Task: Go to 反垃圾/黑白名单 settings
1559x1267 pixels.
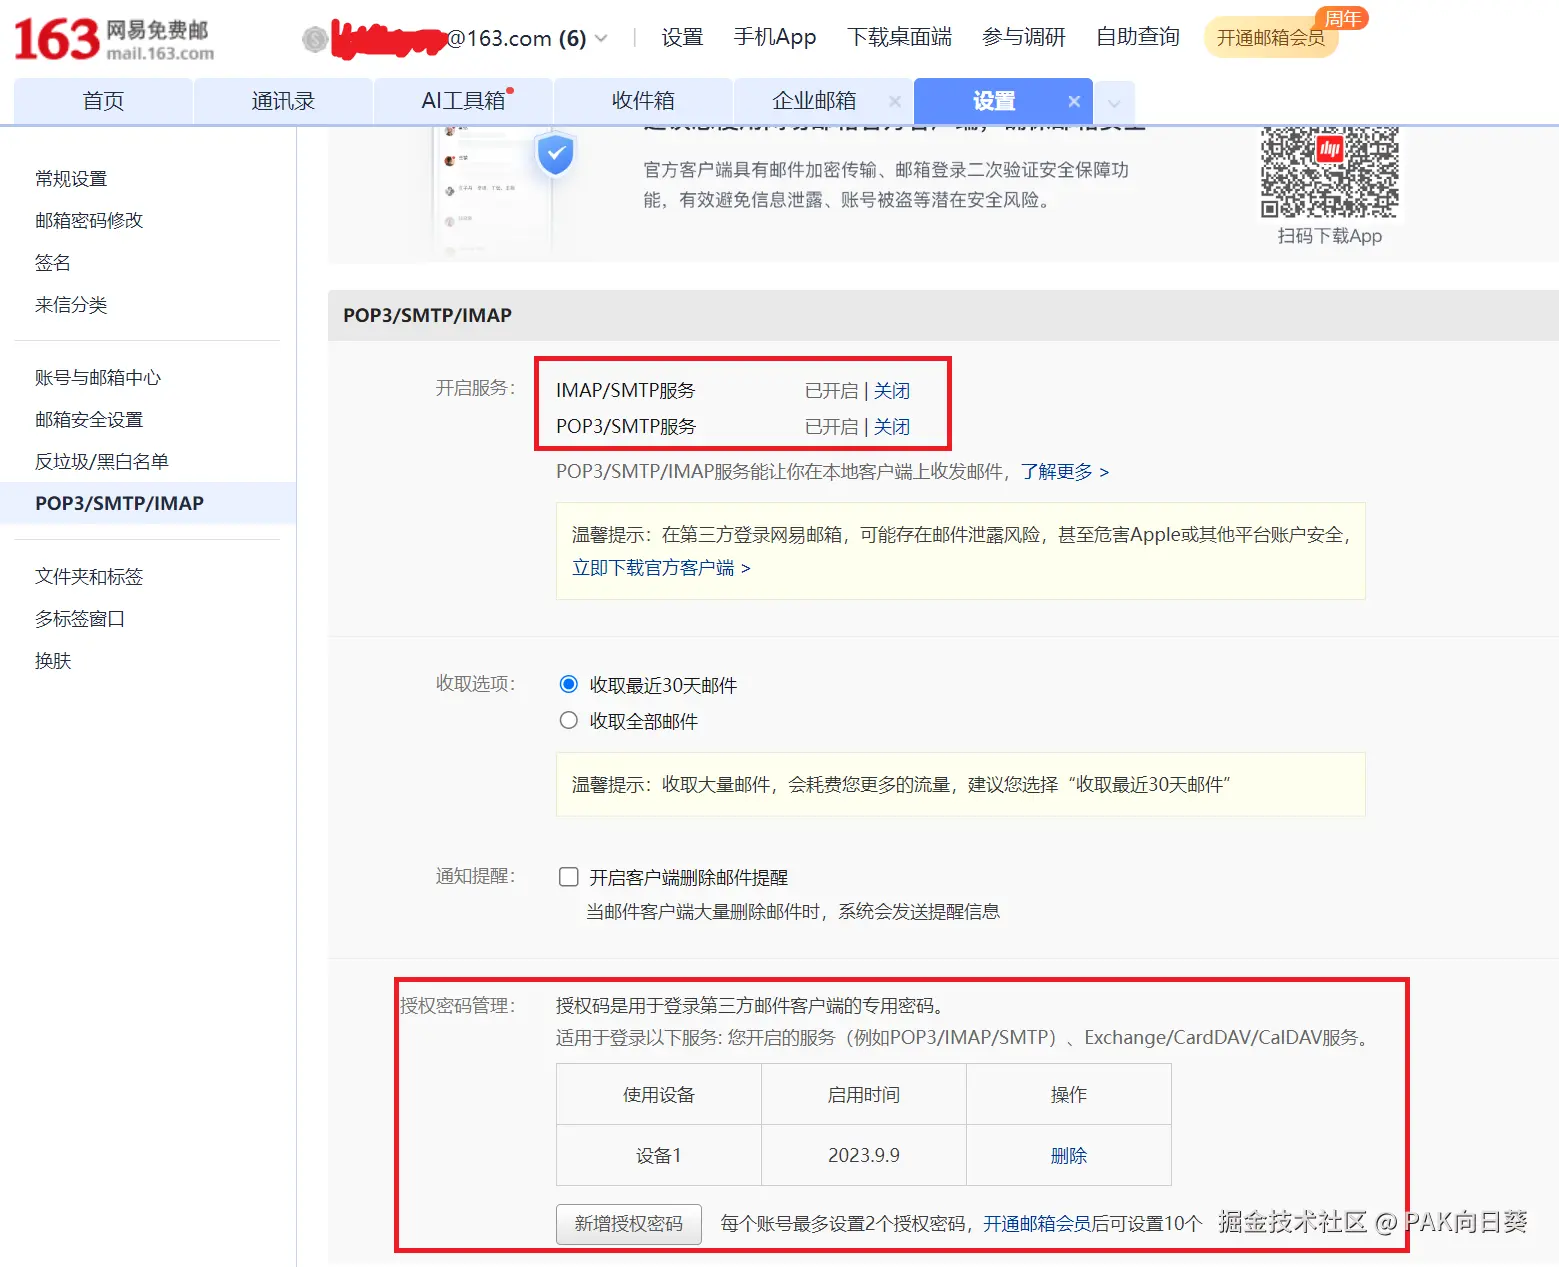Action: coord(102,462)
